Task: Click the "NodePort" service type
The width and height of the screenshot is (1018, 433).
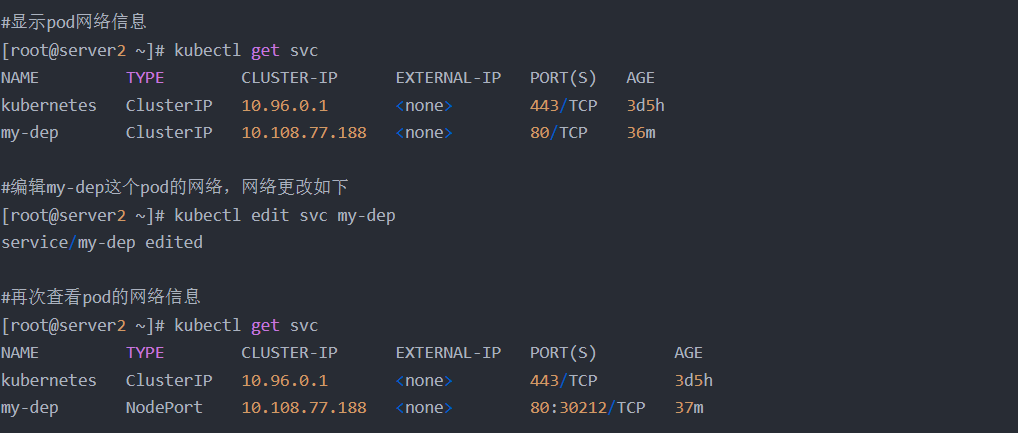Action: click(164, 408)
